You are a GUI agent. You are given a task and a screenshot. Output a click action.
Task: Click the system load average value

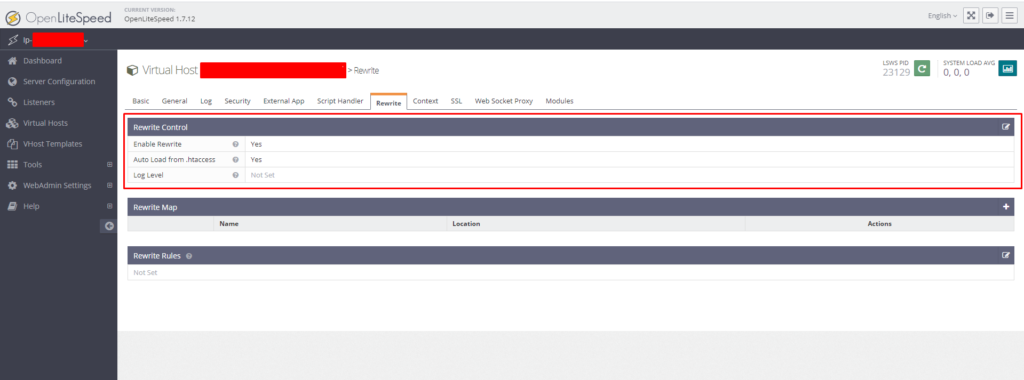(x=956, y=72)
